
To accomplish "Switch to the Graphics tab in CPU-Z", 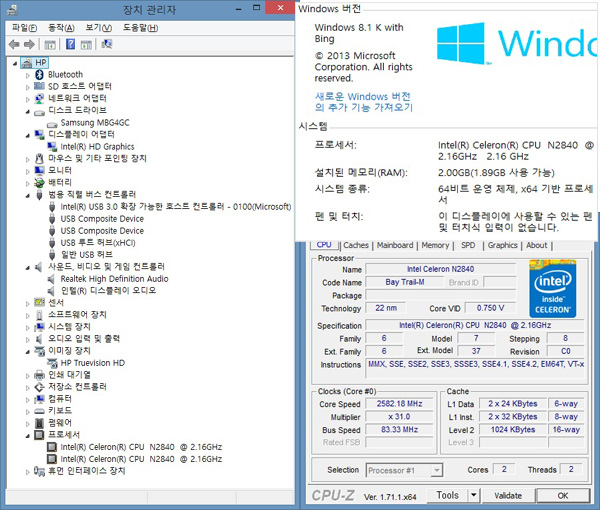I will [502, 245].
